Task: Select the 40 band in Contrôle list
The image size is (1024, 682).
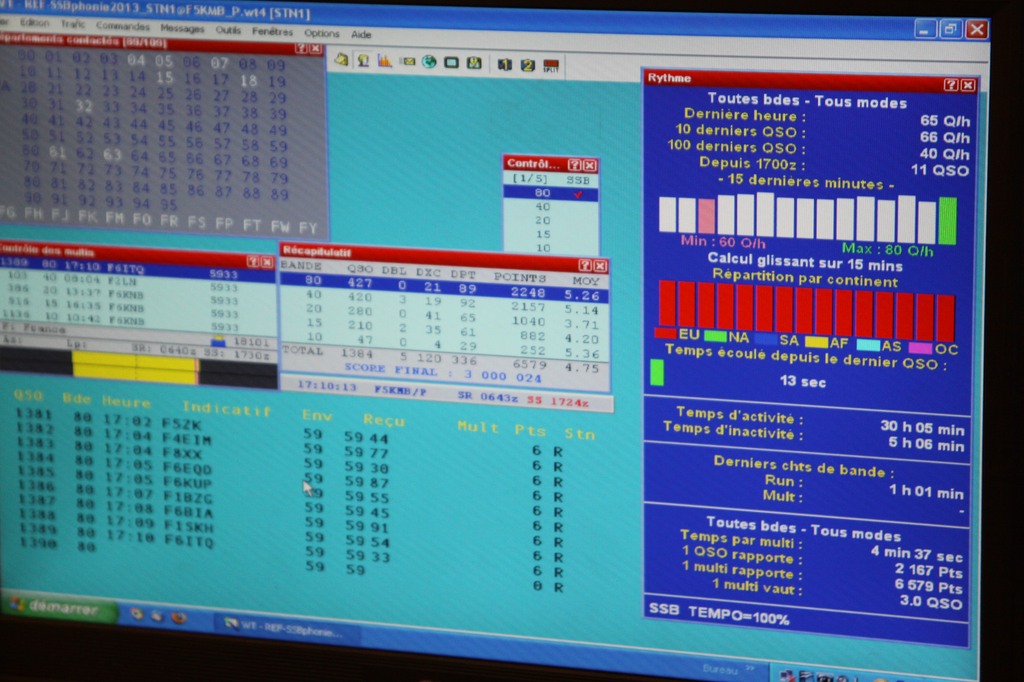Action: tap(543, 207)
